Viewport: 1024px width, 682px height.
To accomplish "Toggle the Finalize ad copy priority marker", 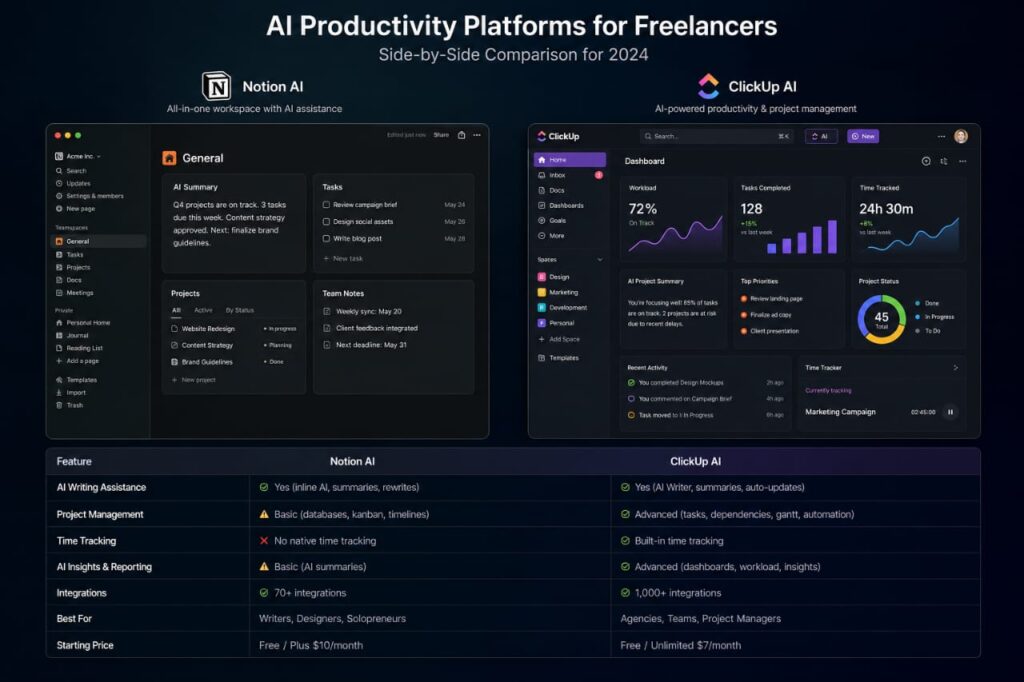I will pyautogui.click(x=744, y=315).
